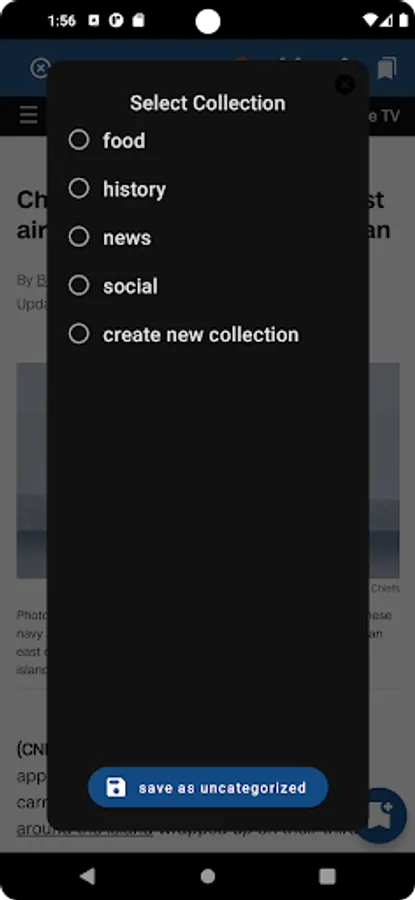Pick the news collection radio button
Image resolution: width=415 pixels, height=900 pixels.
(79, 236)
